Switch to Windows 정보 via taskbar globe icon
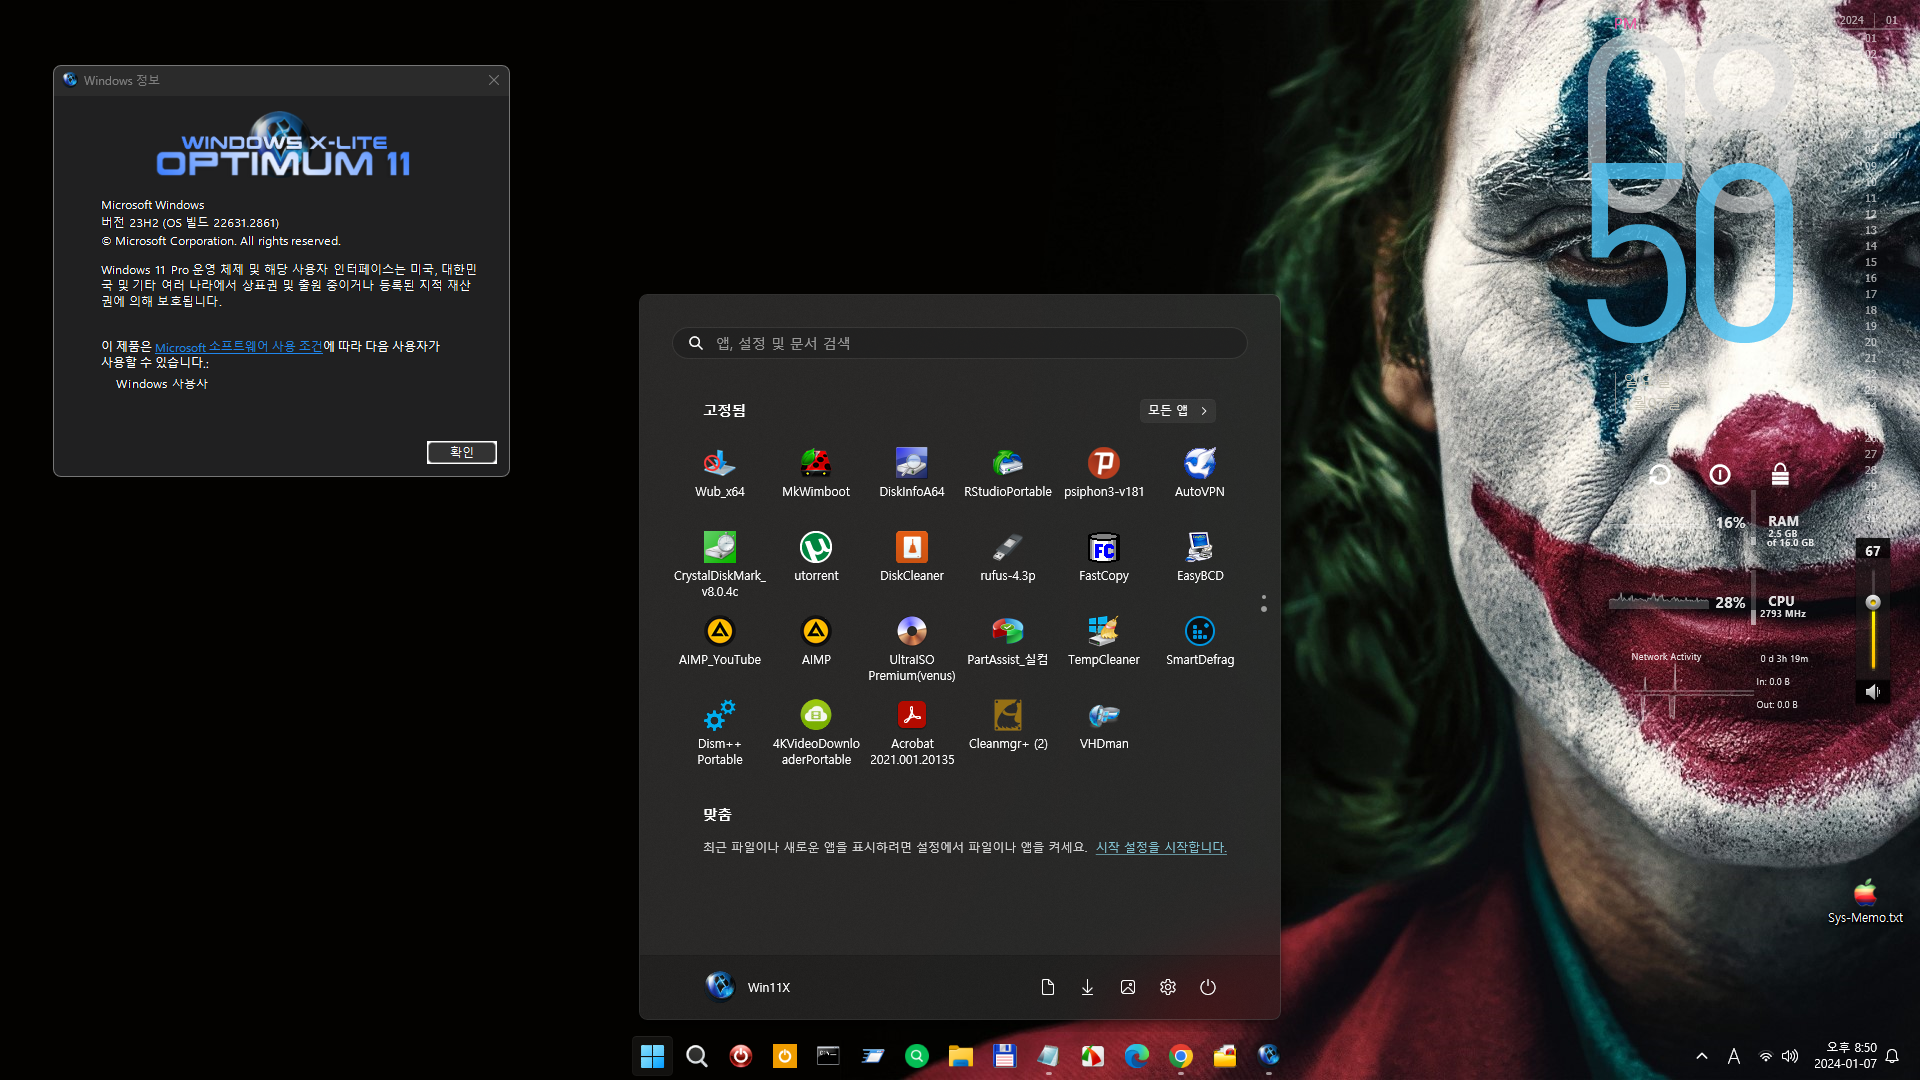This screenshot has width=1920, height=1080. [x=1269, y=1056]
